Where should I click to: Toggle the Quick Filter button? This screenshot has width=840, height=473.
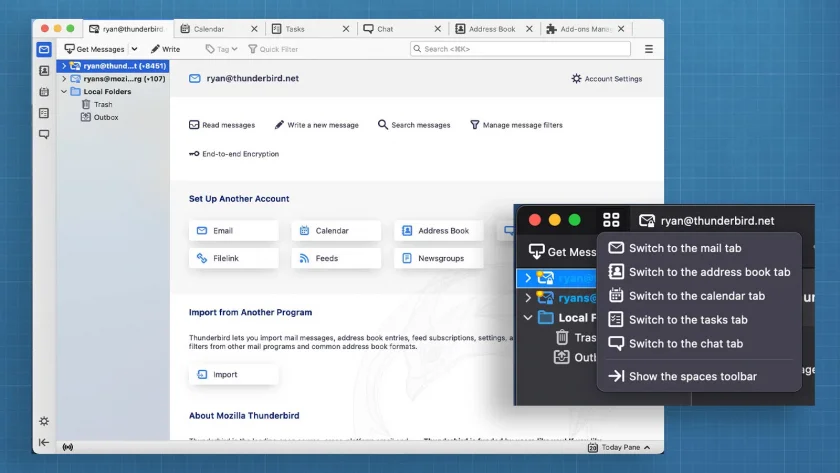273,49
